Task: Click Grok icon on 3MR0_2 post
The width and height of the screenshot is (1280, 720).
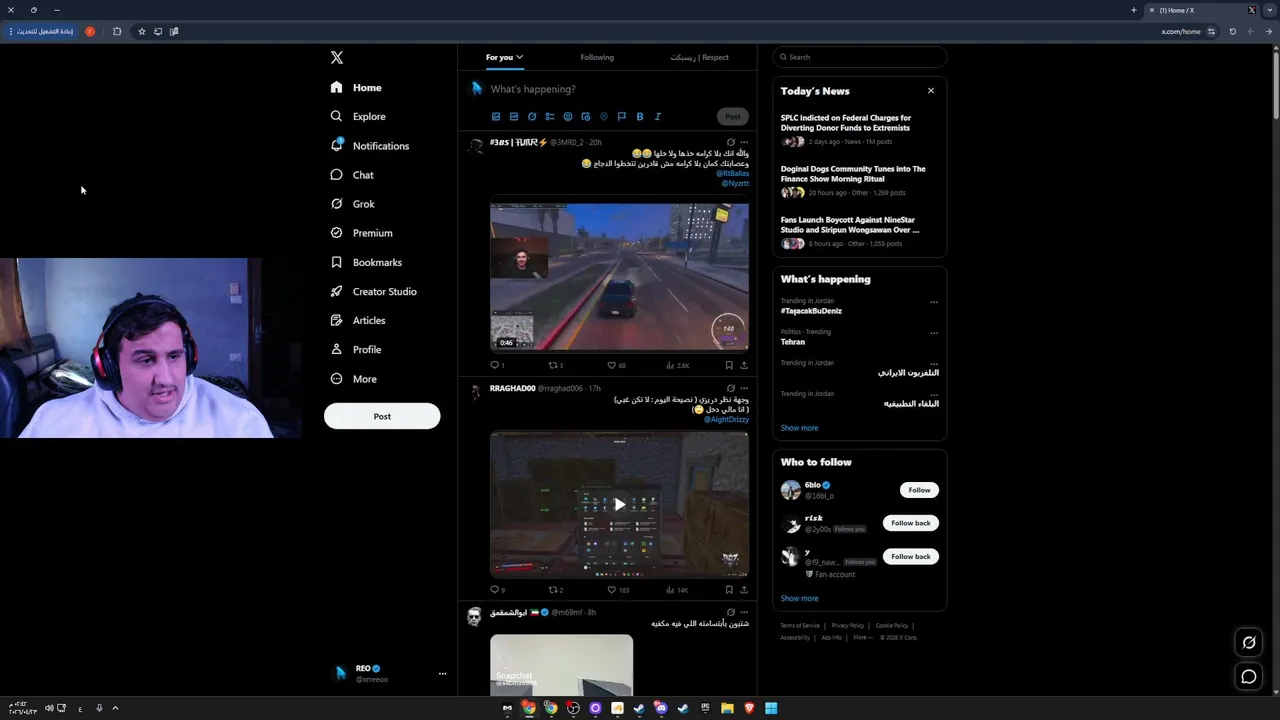Action: (x=731, y=142)
